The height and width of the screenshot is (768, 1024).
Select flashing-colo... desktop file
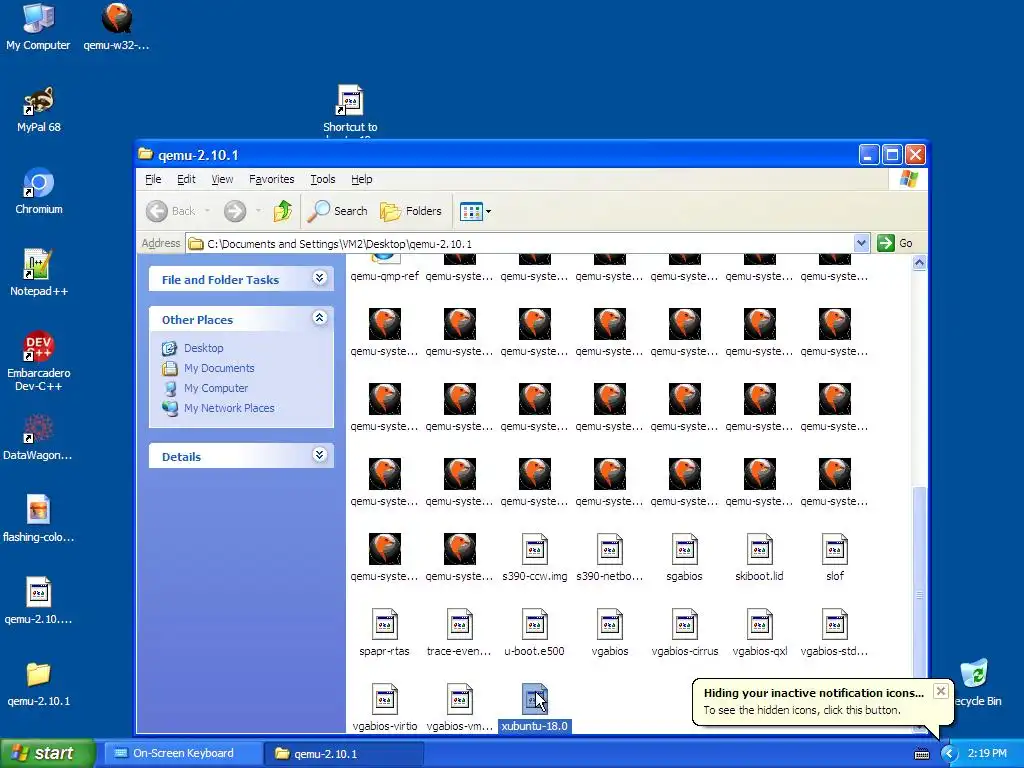pyautogui.click(x=39, y=519)
